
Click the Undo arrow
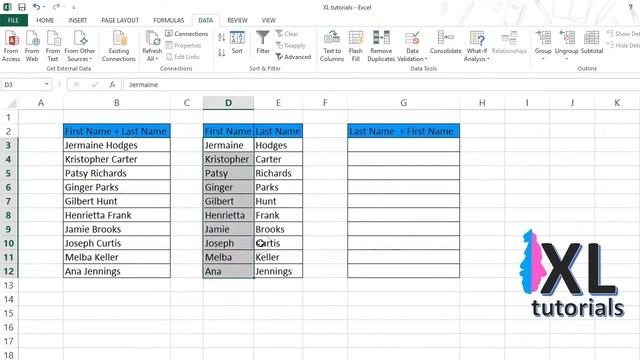[36, 7]
